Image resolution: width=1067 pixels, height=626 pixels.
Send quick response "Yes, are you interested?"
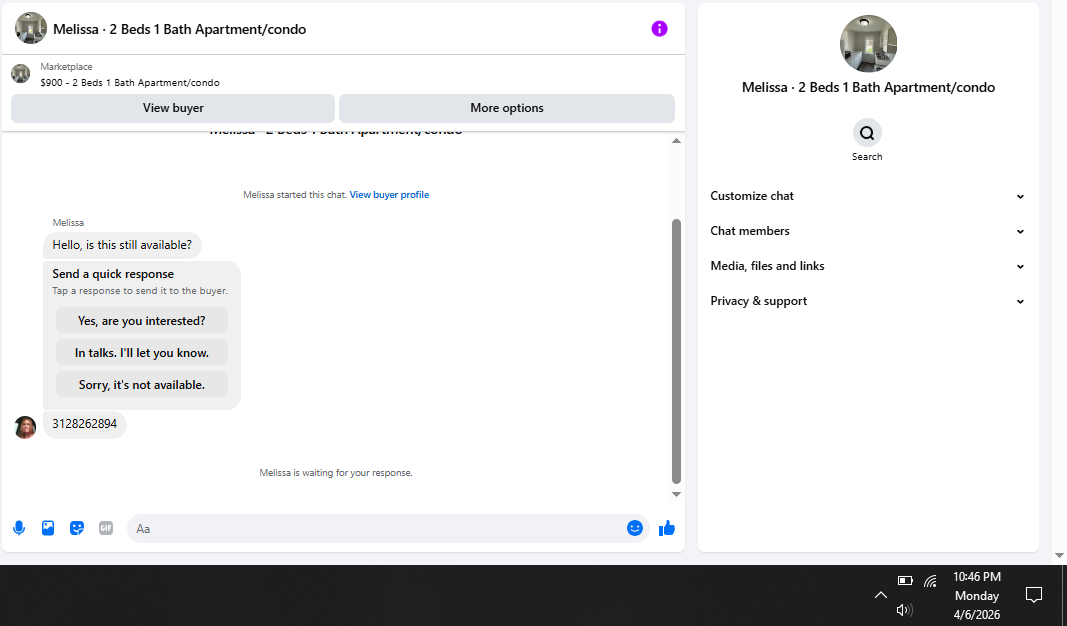coord(142,320)
